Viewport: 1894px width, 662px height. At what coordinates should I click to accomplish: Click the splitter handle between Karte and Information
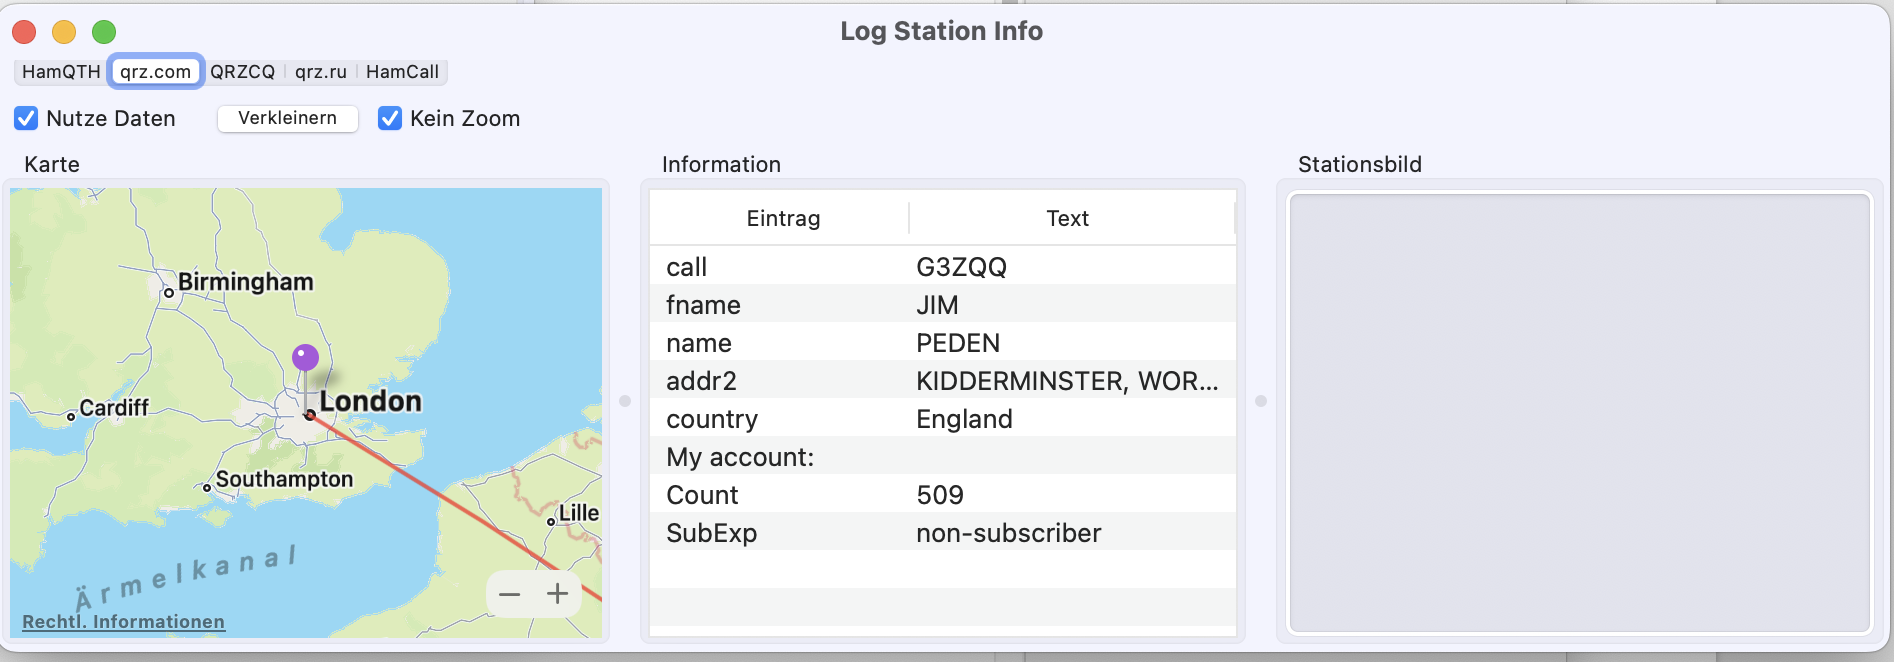(625, 401)
